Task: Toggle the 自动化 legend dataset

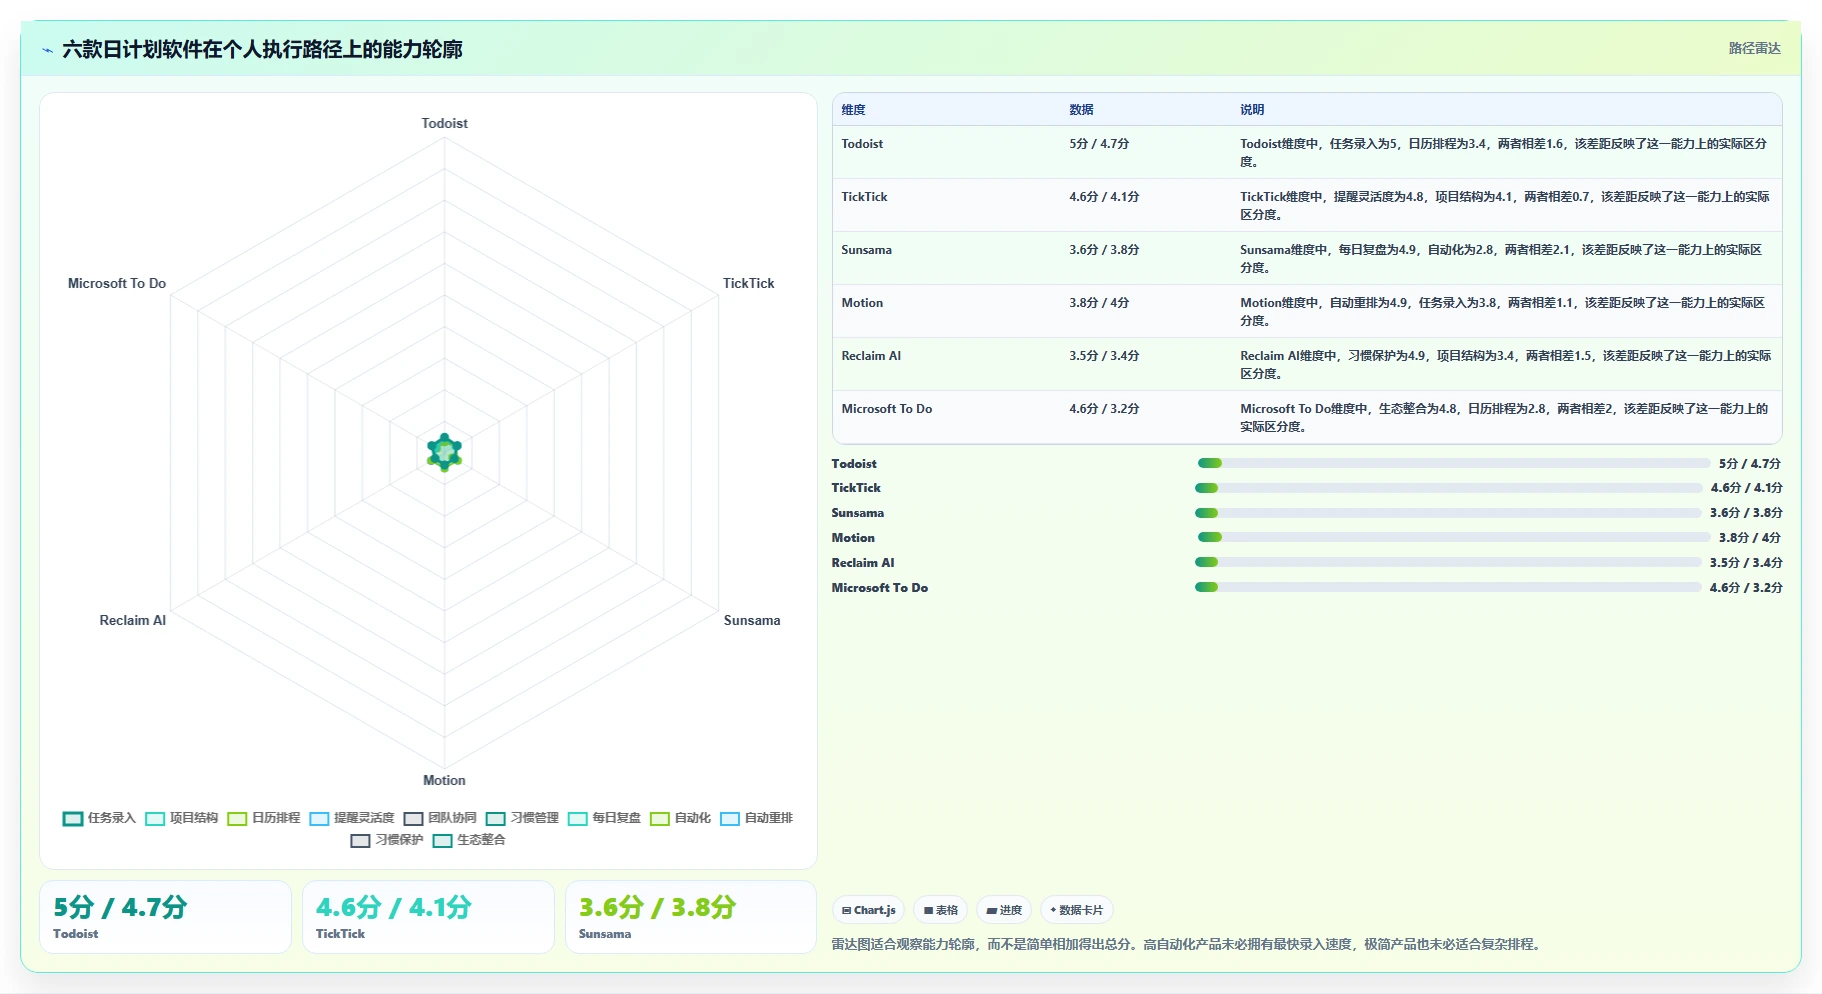Action: [x=681, y=818]
